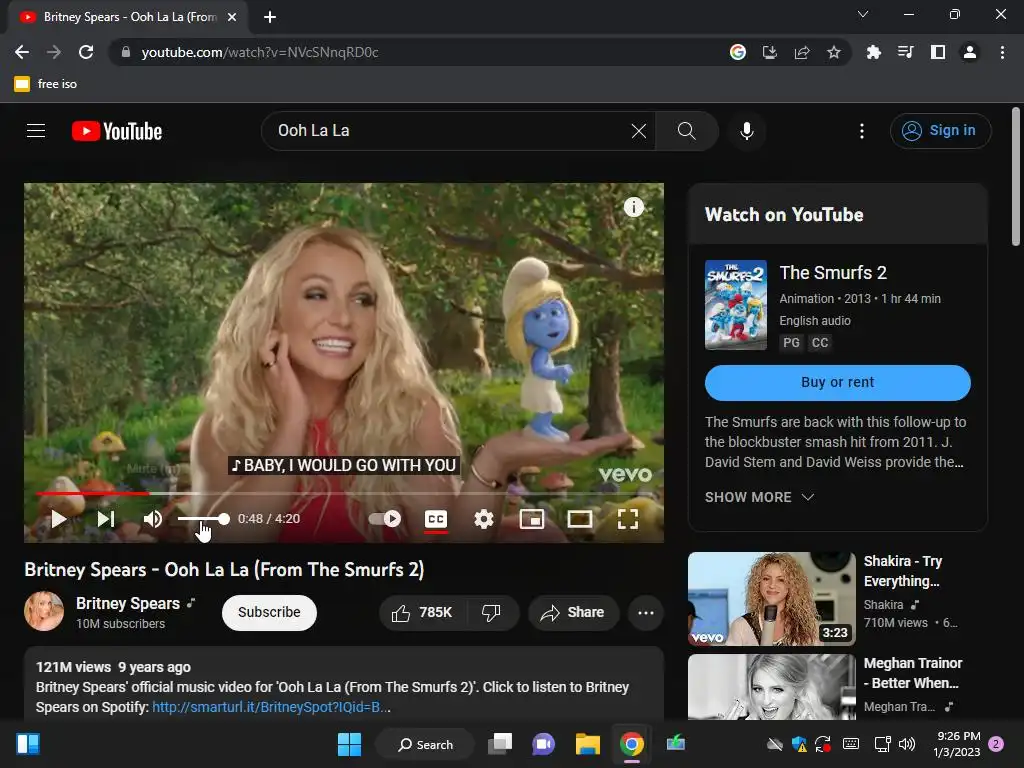Subscribe to Britney Spears channel
Screen dimensions: 1024x768
tap(269, 613)
